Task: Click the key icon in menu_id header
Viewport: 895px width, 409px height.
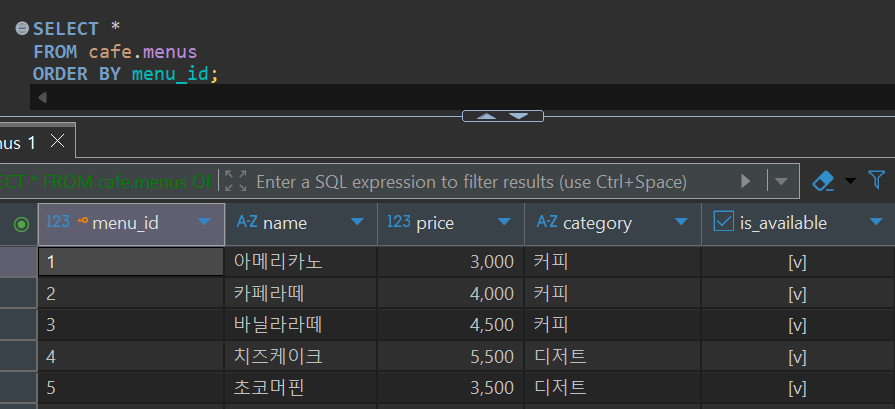Action: (x=82, y=221)
